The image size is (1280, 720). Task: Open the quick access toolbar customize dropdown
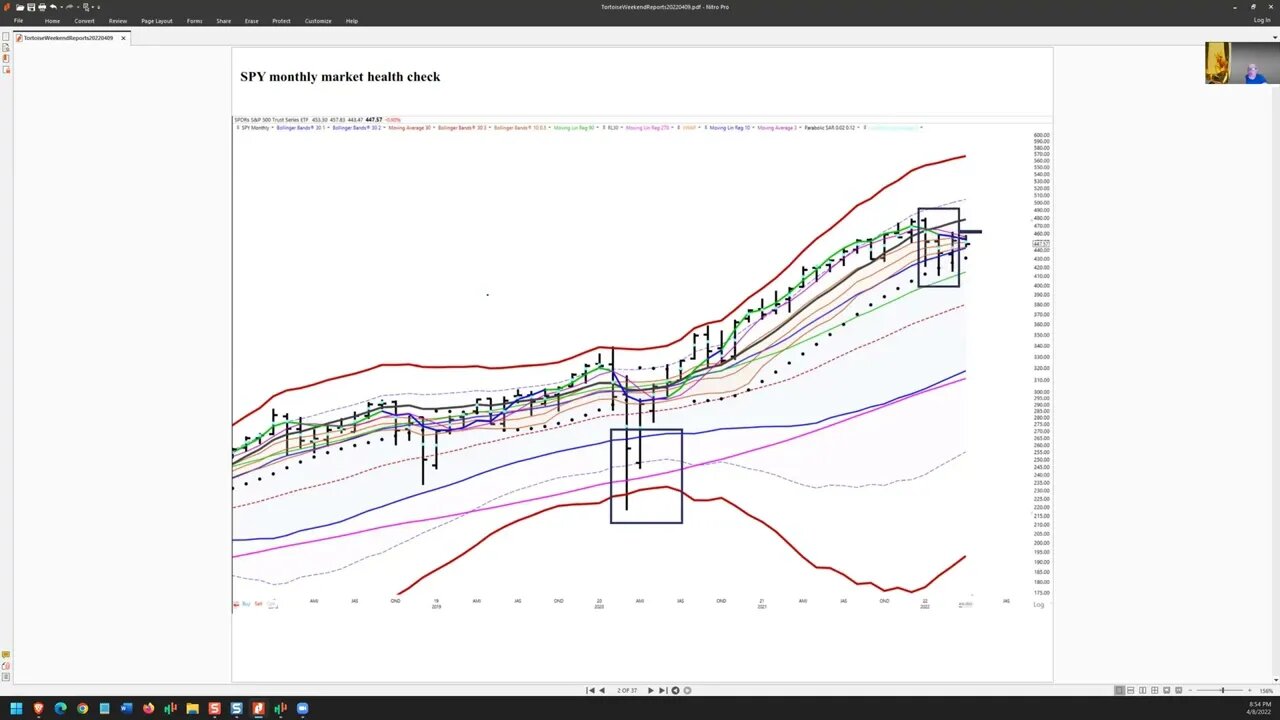98,7
